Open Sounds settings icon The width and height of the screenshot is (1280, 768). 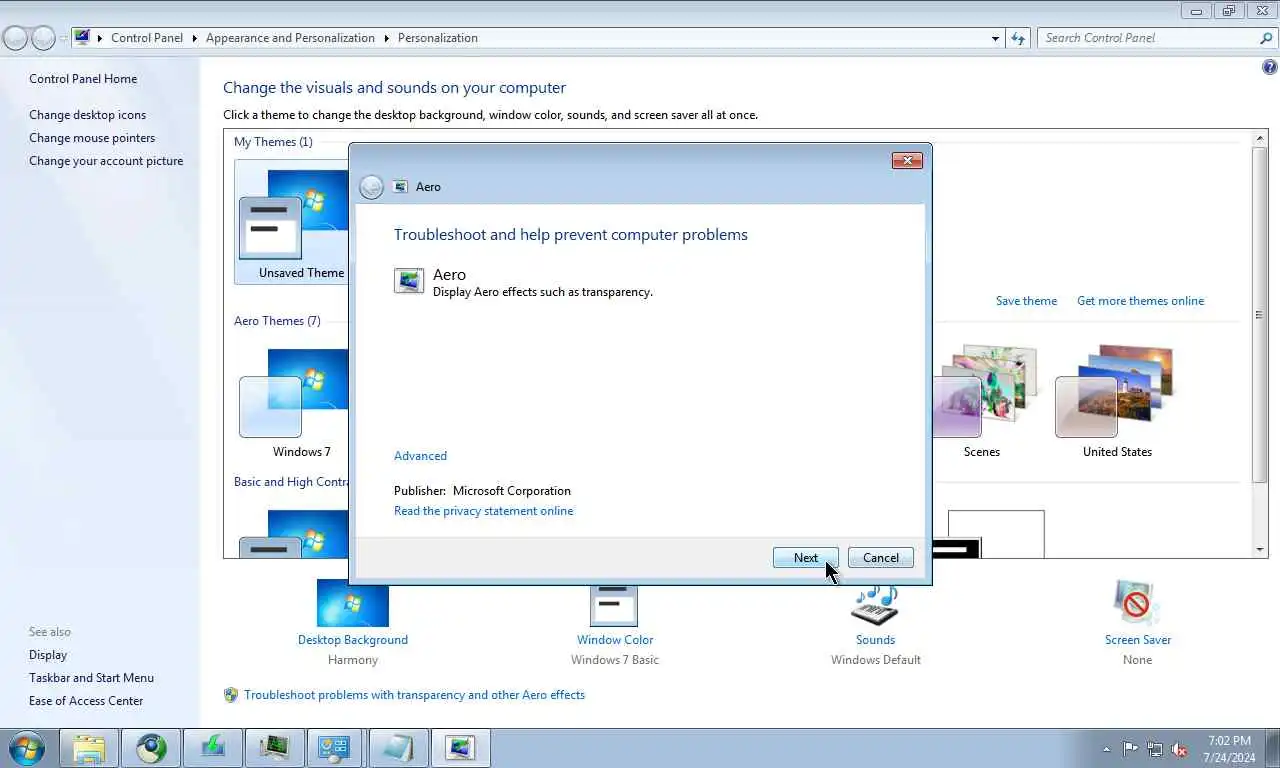click(x=875, y=603)
